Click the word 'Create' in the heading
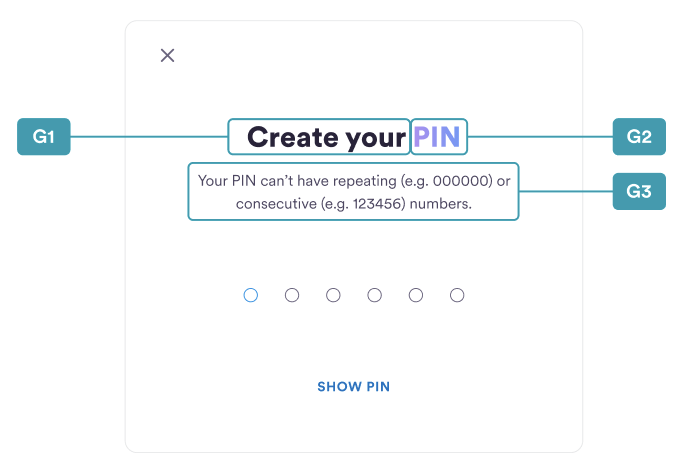This screenshot has height=474, width=682. 293,137
